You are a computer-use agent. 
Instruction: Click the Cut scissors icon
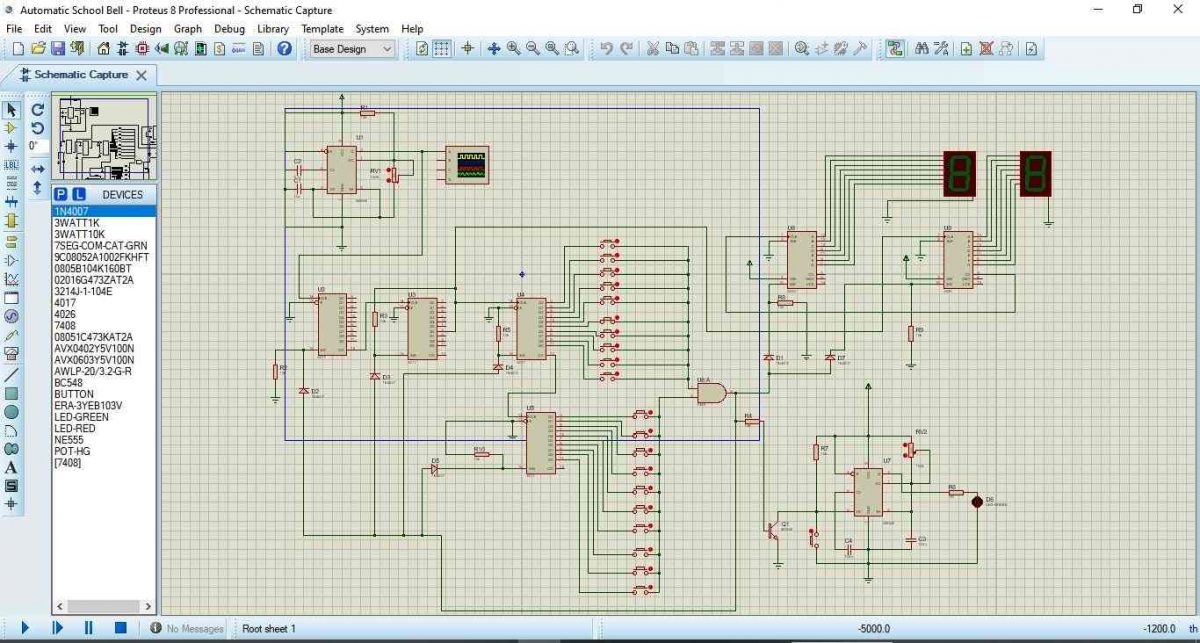pyautogui.click(x=653, y=49)
